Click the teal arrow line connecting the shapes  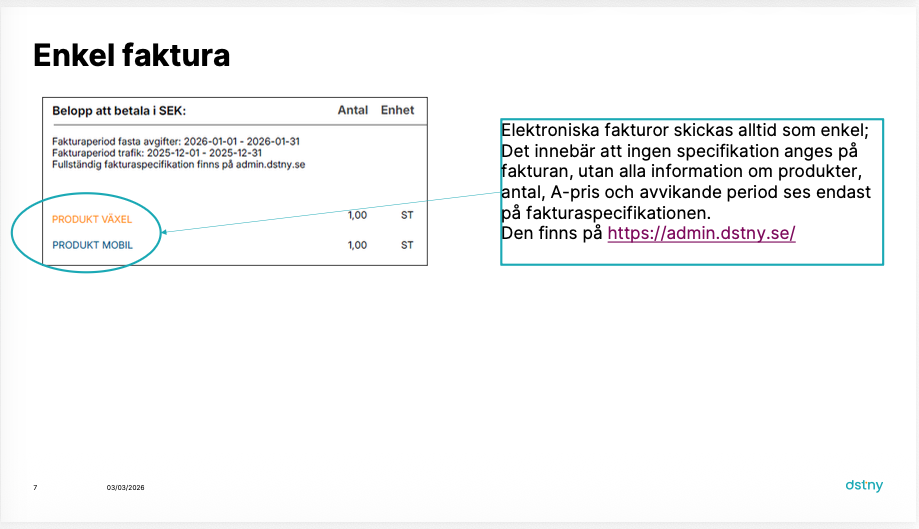point(330,211)
